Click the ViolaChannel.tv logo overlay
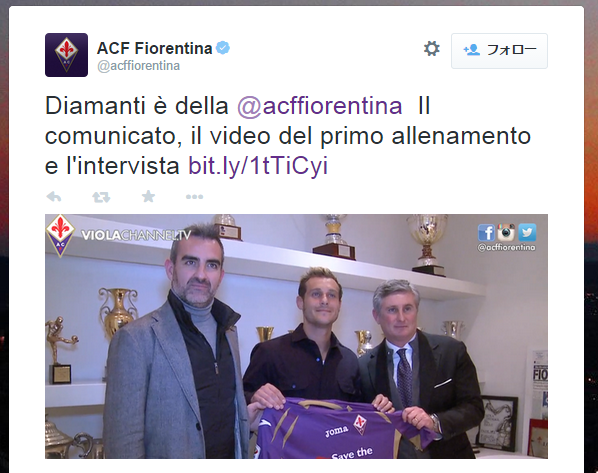This screenshot has height=473, width=598. [x=136, y=235]
